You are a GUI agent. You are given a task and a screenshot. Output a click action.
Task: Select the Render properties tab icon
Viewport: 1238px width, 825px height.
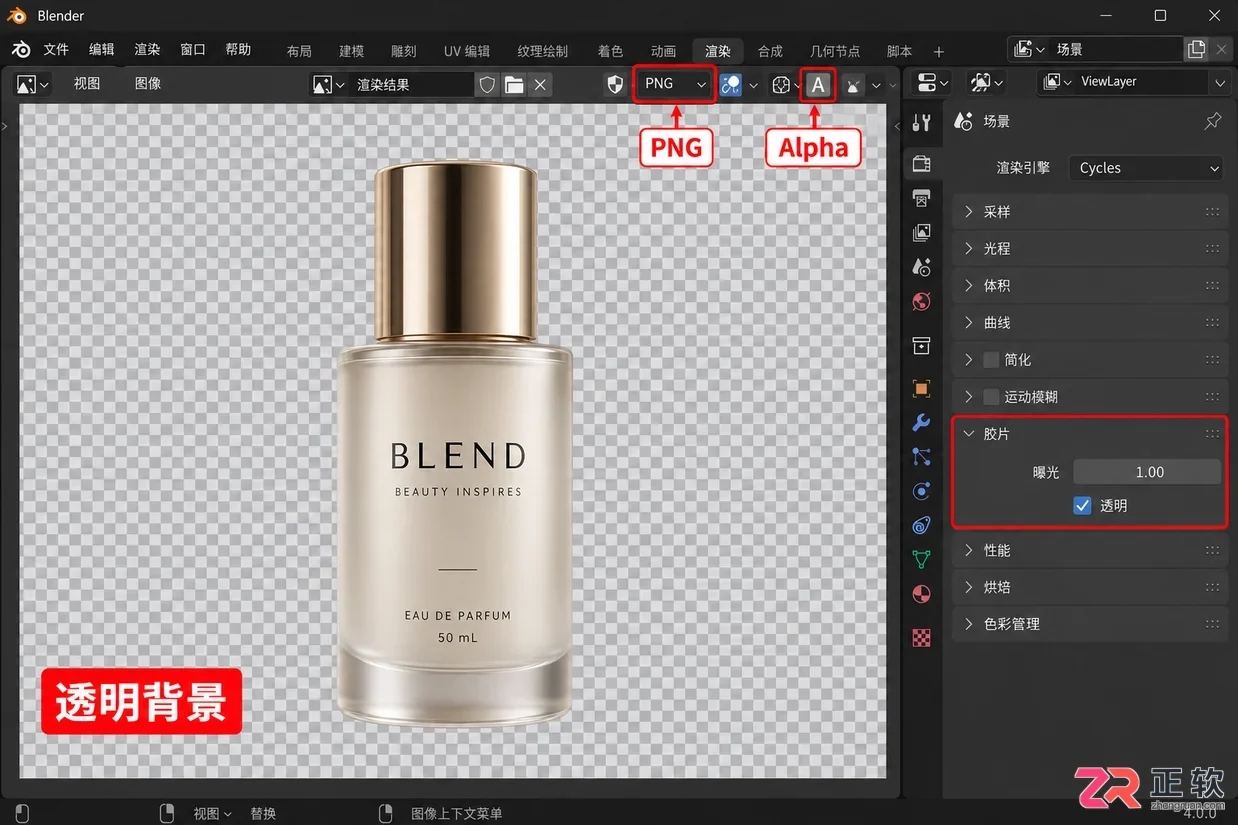(922, 163)
